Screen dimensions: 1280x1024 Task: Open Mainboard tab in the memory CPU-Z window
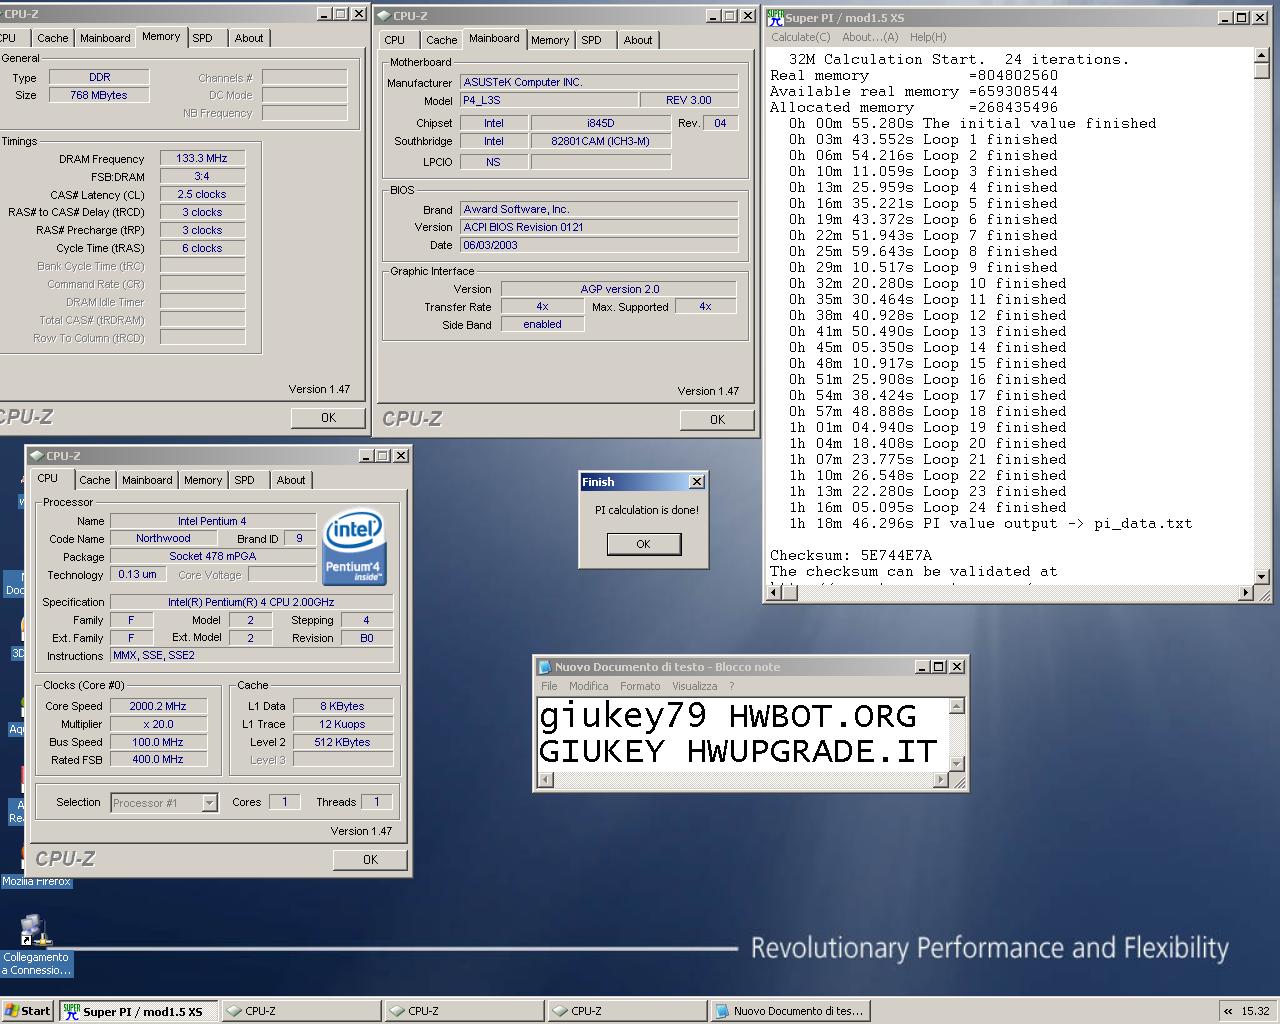pos(105,38)
